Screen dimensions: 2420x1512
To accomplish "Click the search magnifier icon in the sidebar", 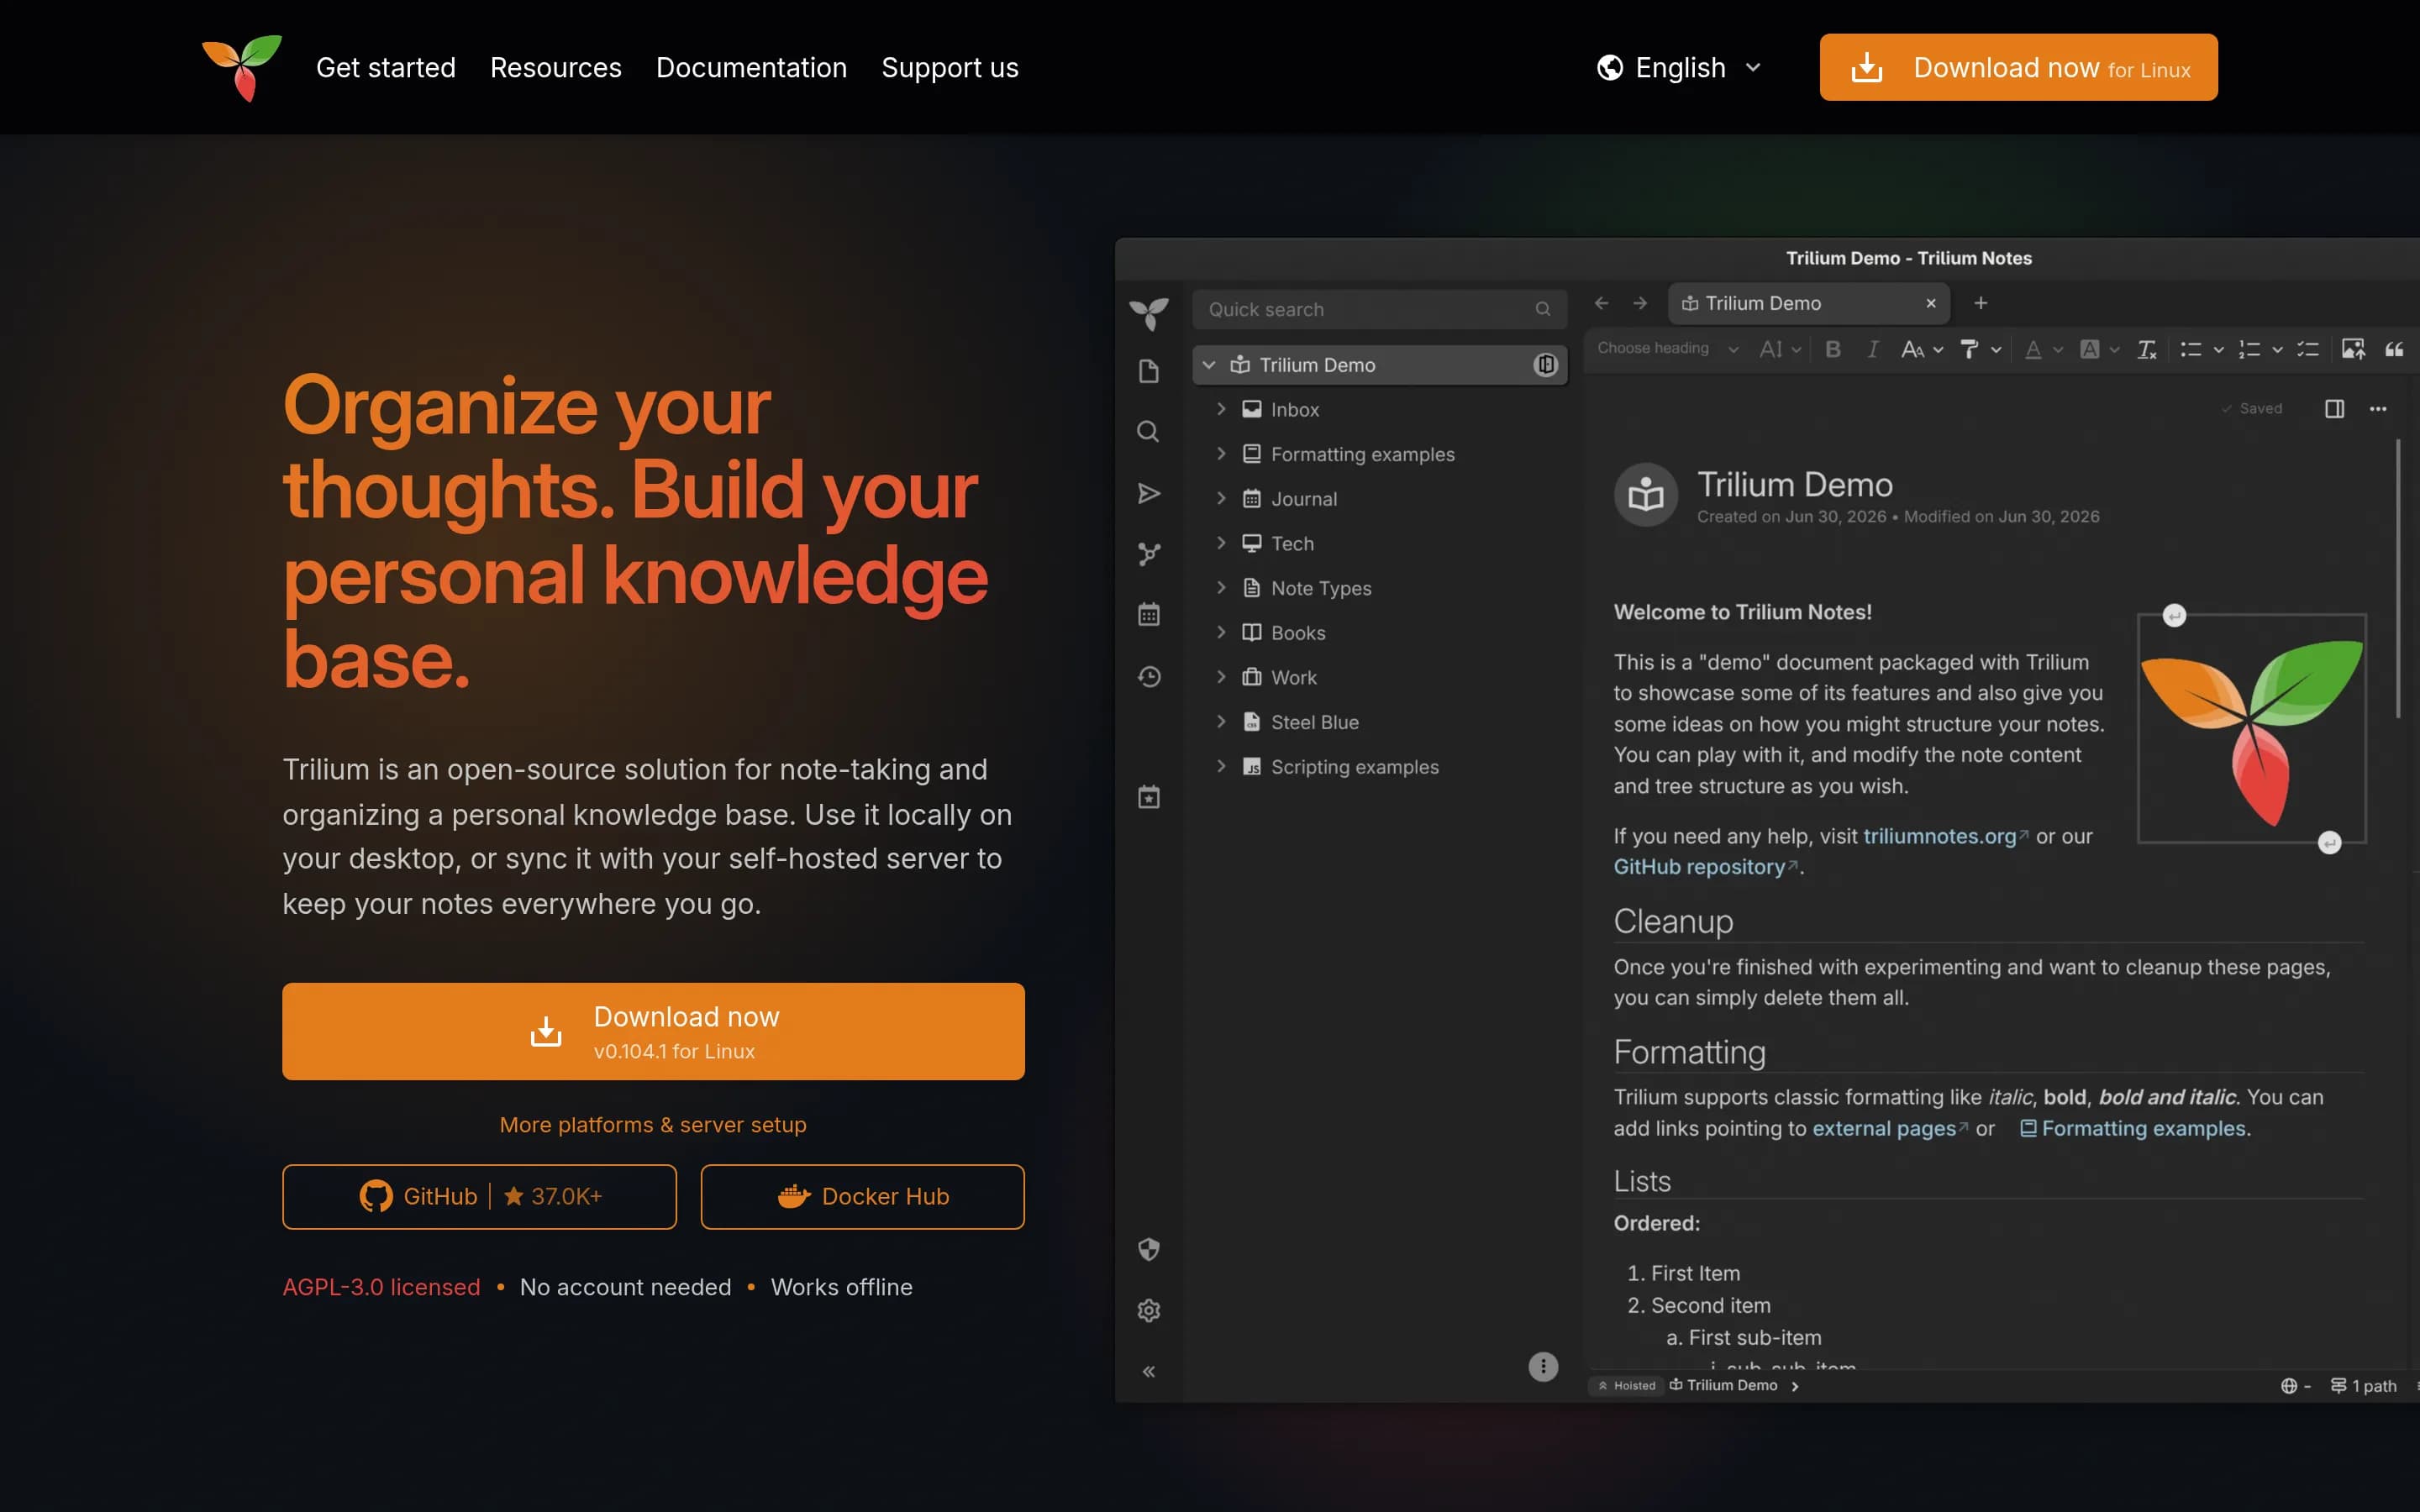I will click(1149, 432).
